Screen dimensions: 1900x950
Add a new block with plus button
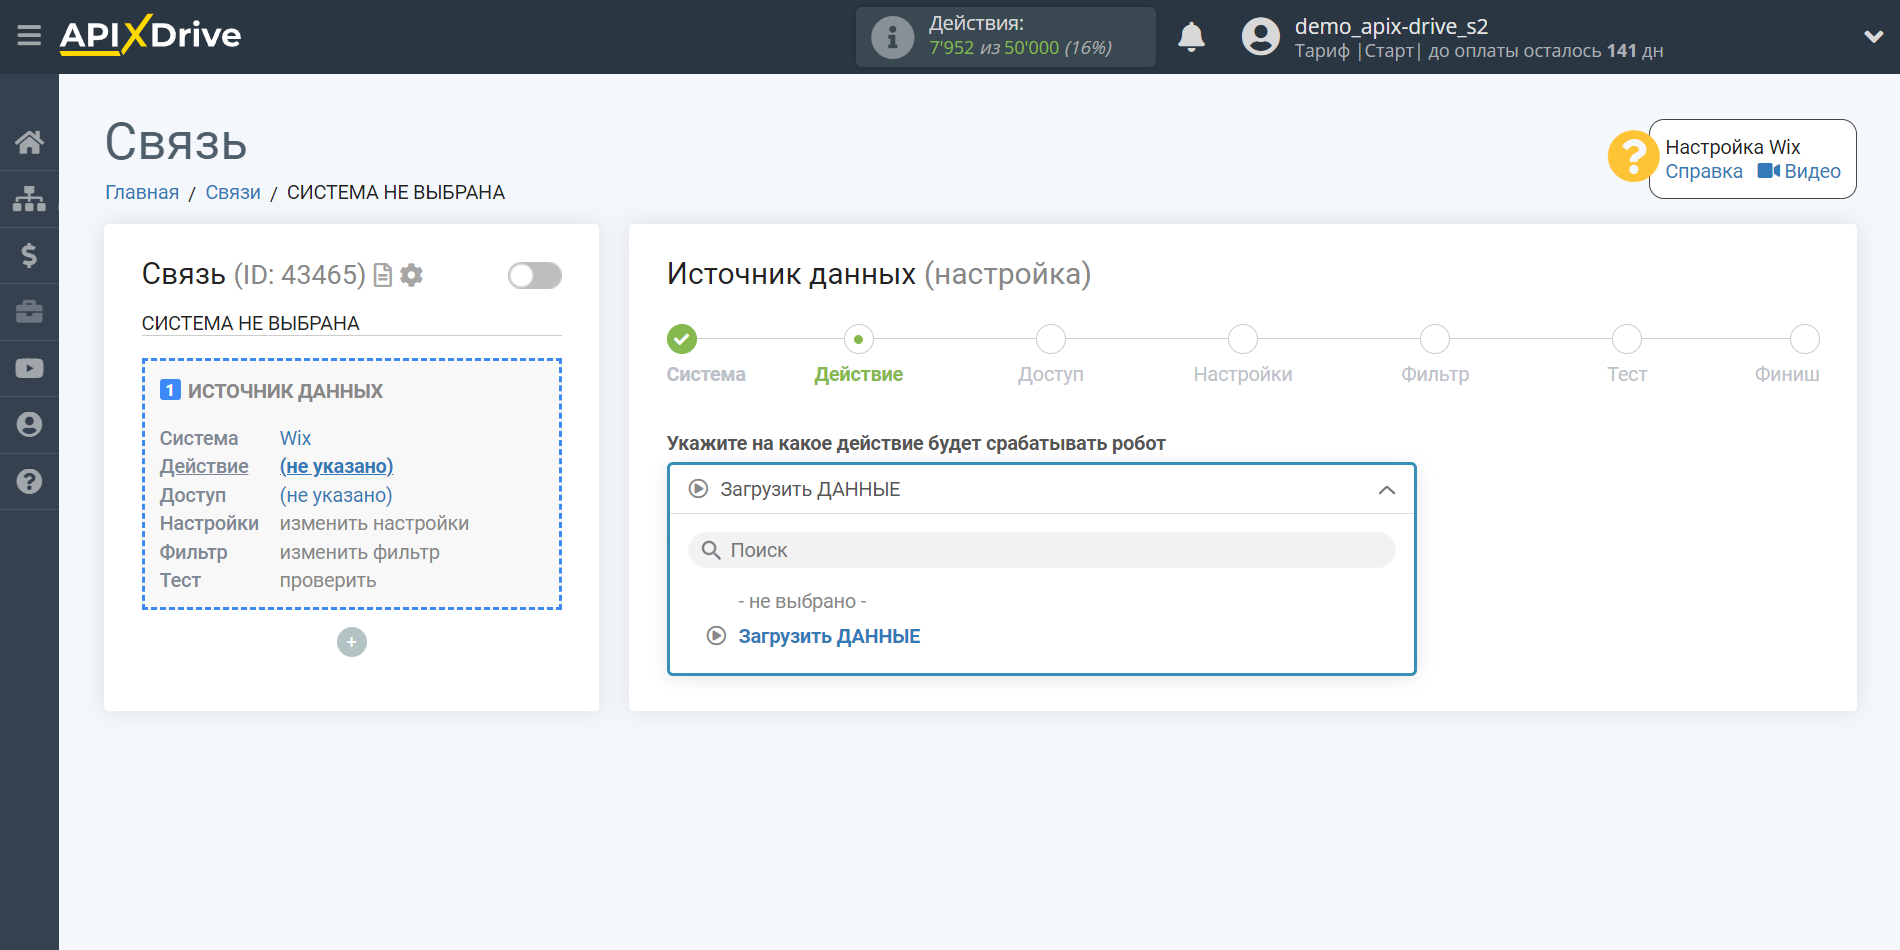tap(352, 642)
